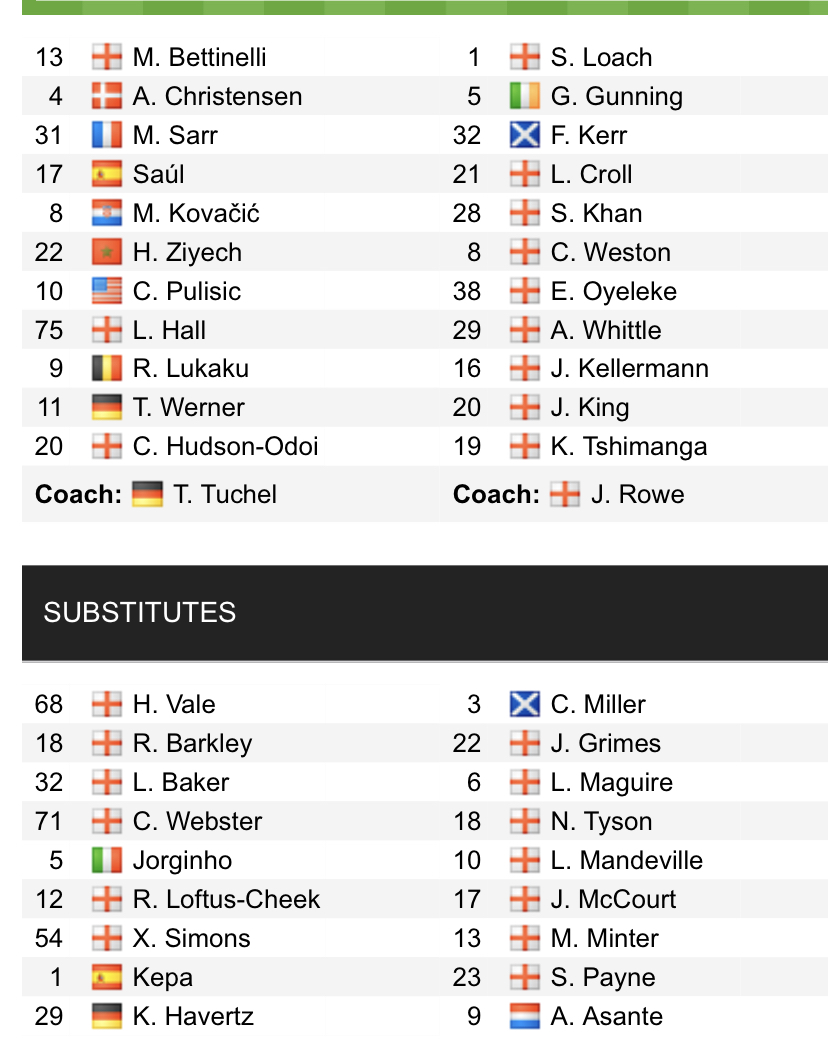Open substitute L. Mandeville's profile
This screenshot has height=1055, width=828.
(626, 860)
